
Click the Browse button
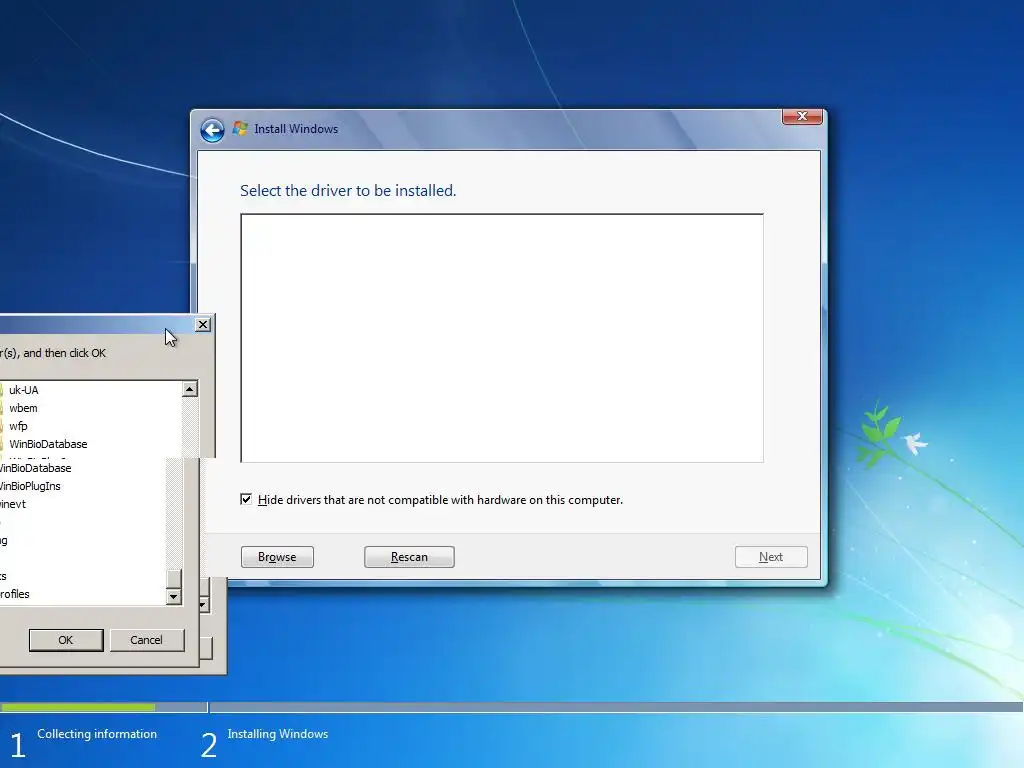click(278, 557)
